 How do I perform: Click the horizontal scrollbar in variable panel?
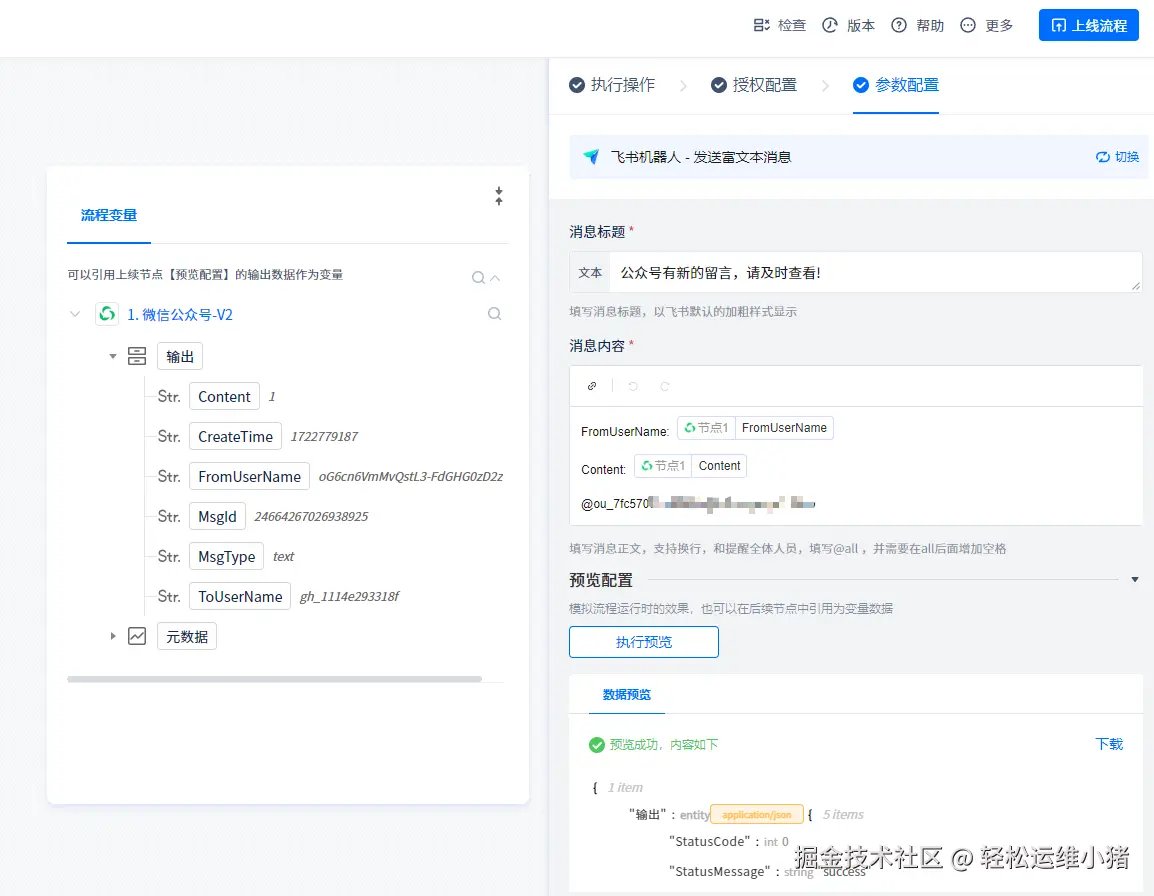coord(275,679)
